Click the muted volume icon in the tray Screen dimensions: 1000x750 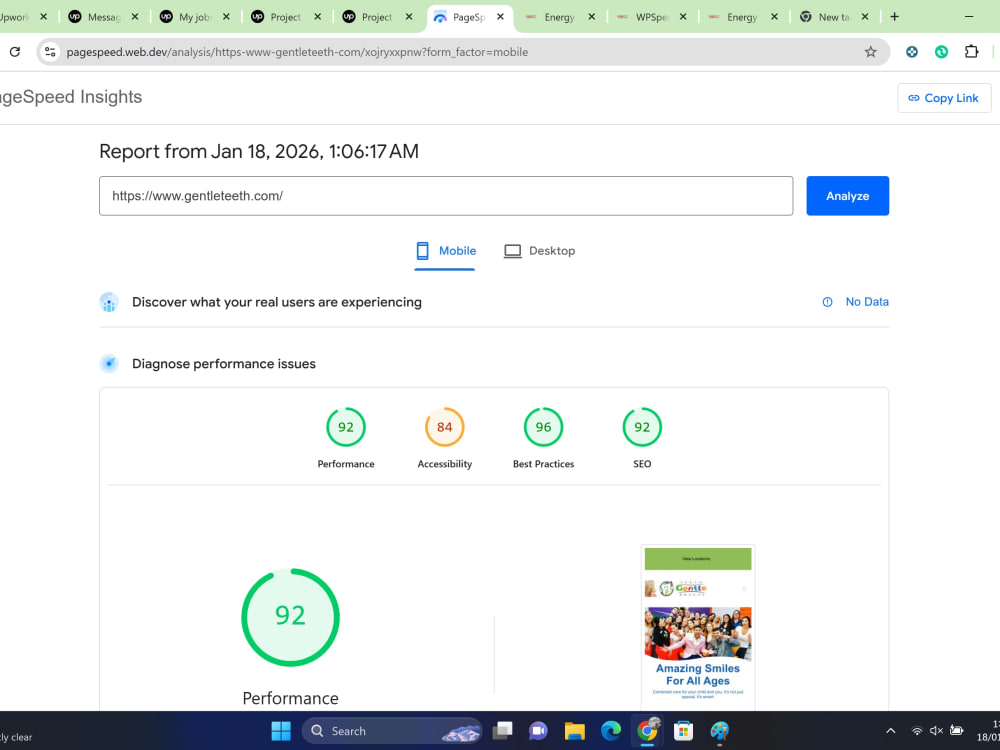(x=936, y=731)
